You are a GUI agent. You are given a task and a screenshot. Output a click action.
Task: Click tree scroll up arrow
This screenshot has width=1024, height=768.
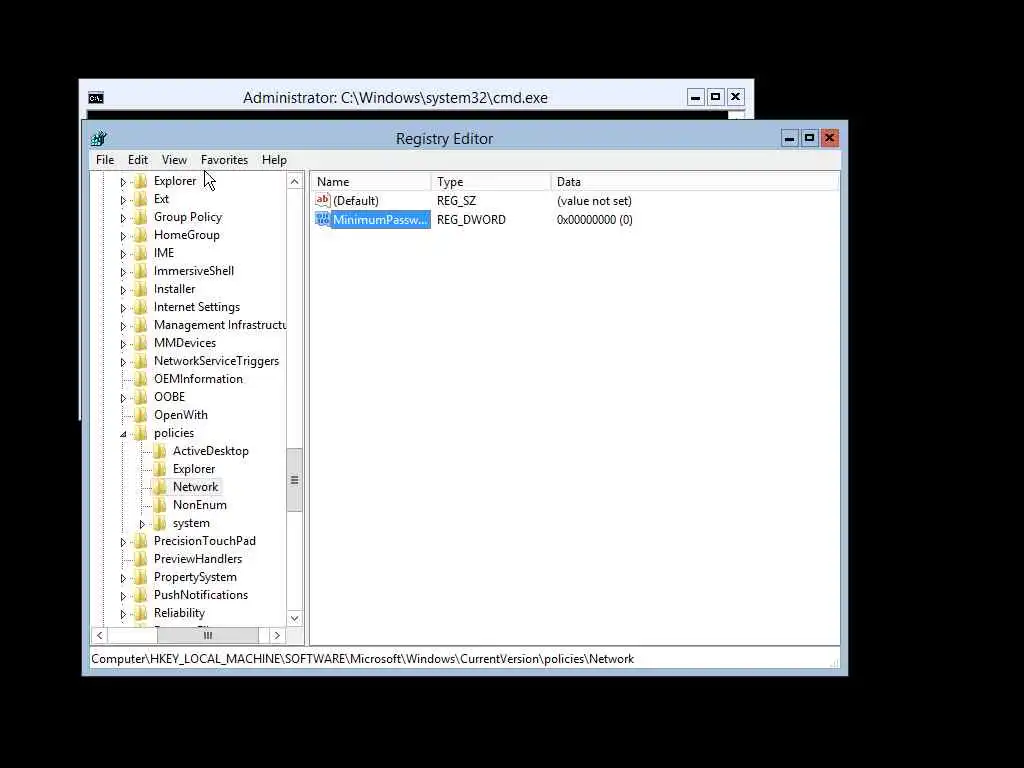coord(295,182)
